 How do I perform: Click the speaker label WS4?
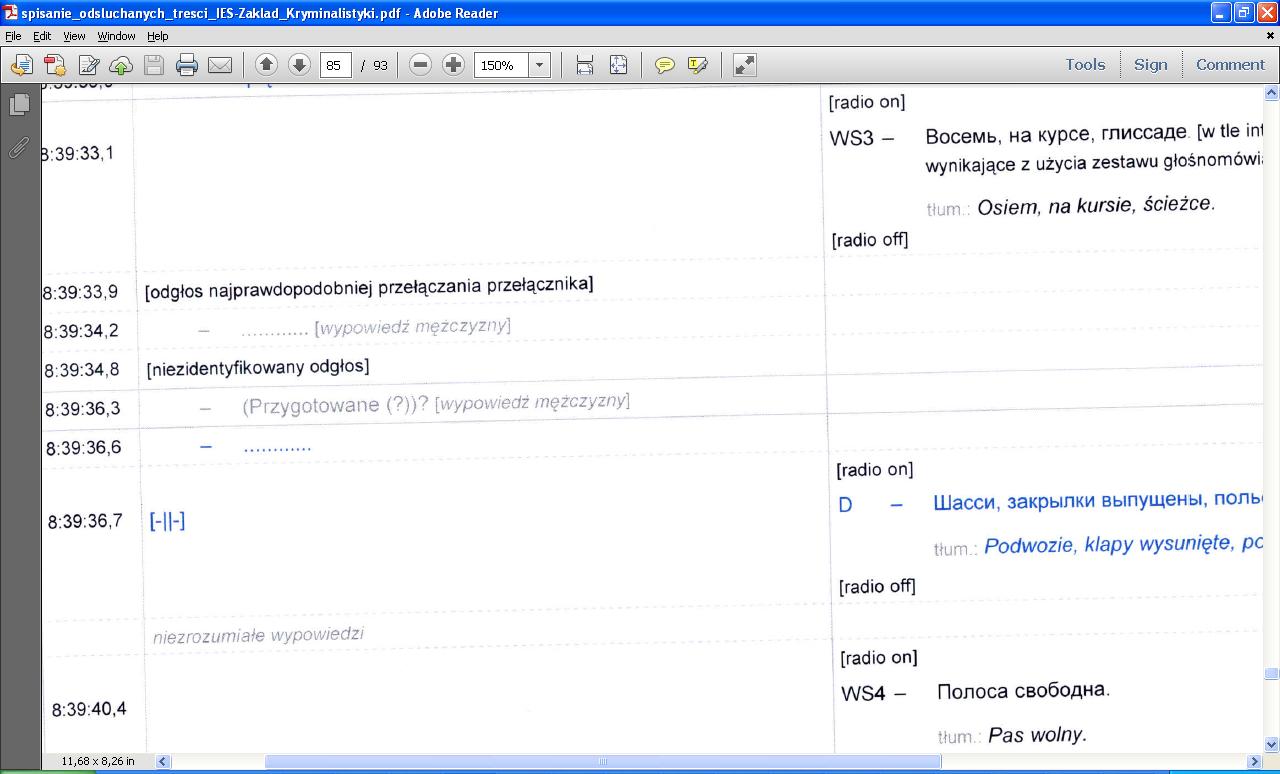[863, 693]
